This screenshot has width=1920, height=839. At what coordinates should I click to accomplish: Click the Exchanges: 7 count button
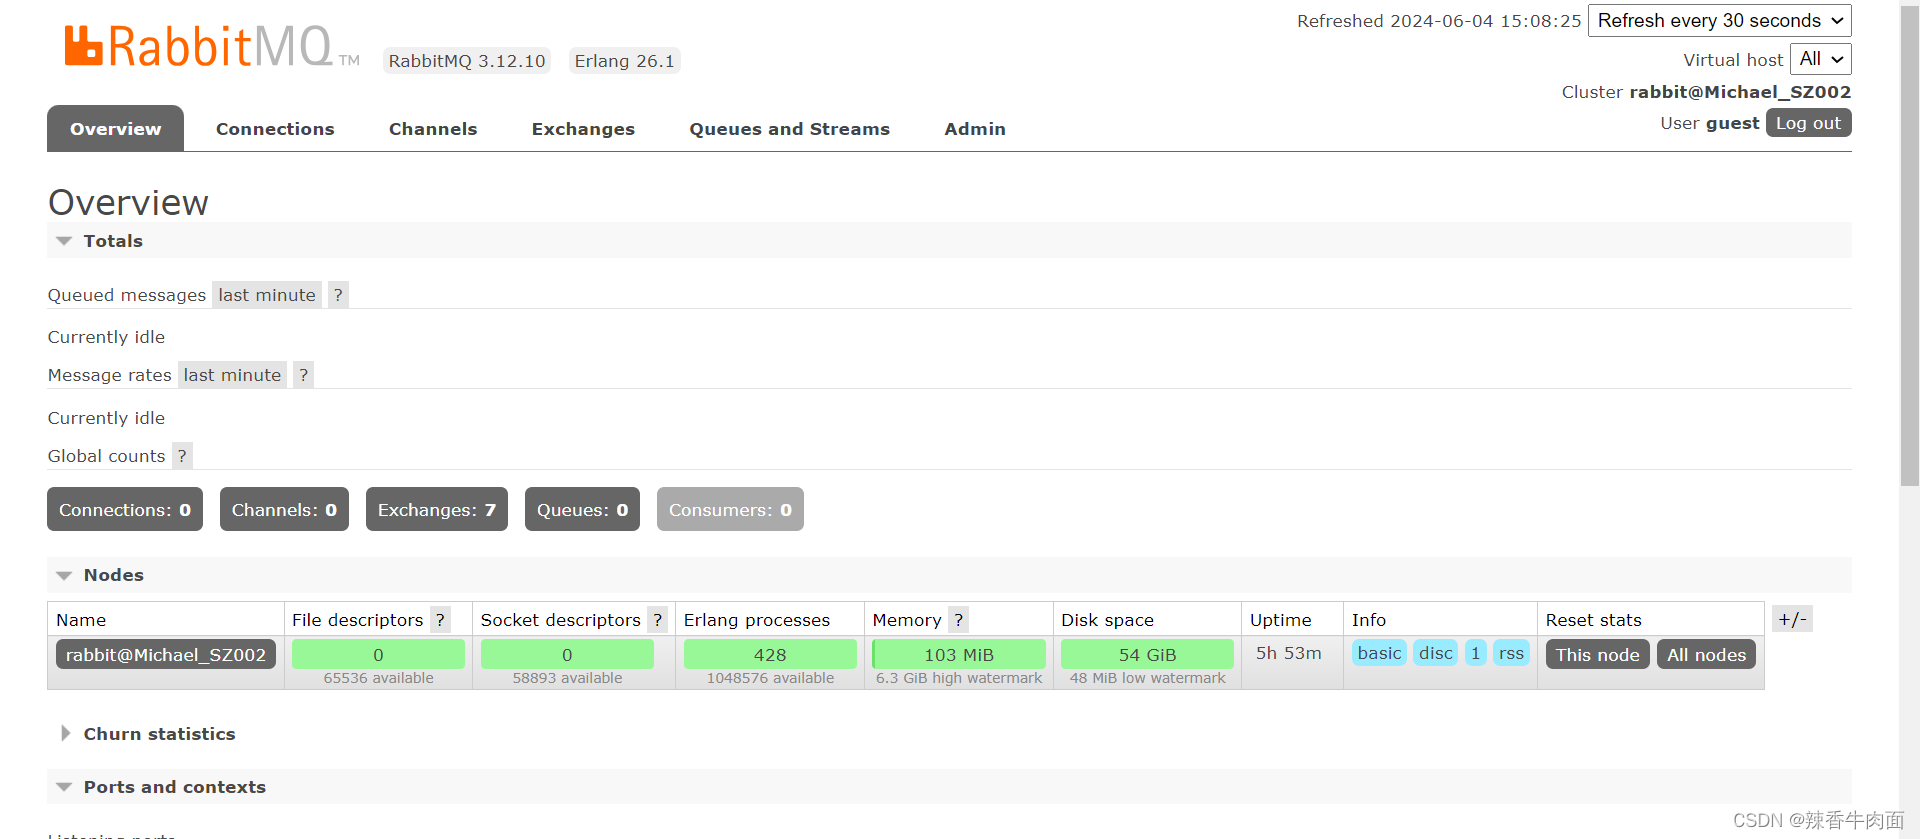[x=437, y=509]
